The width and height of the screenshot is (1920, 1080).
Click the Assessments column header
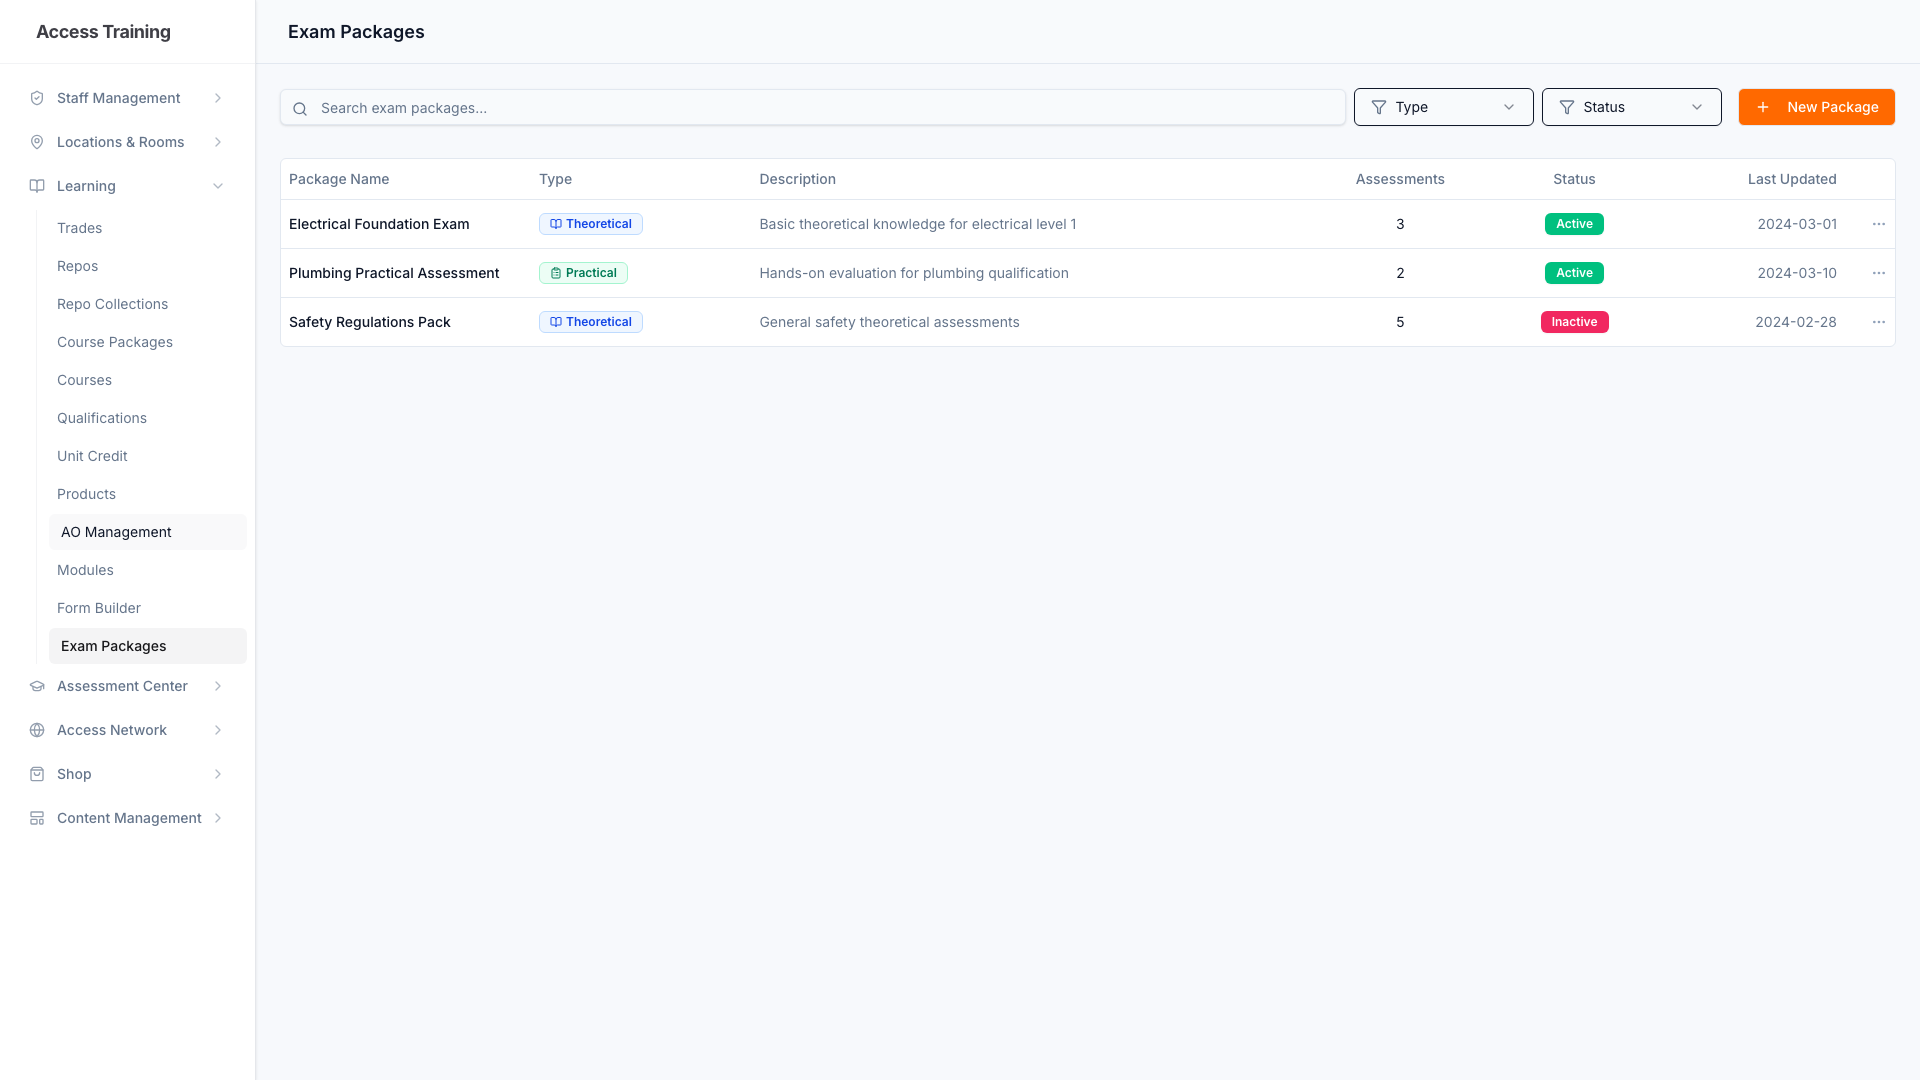pyautogui.click(x=1400, y=179)
